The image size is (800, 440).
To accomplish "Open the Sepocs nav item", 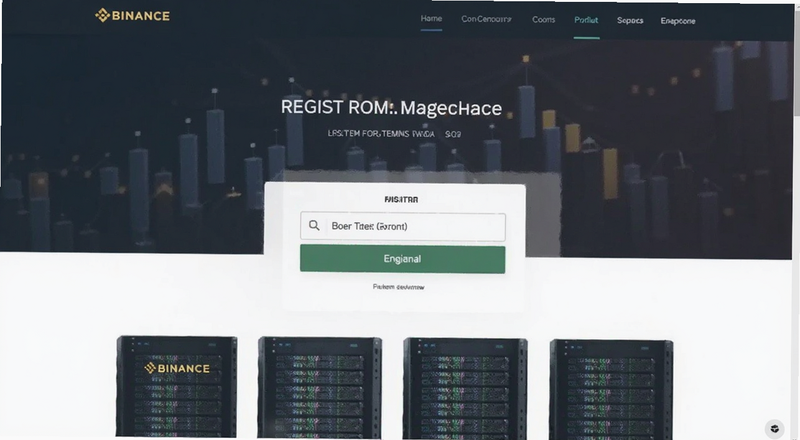I will tap(630, 20).
